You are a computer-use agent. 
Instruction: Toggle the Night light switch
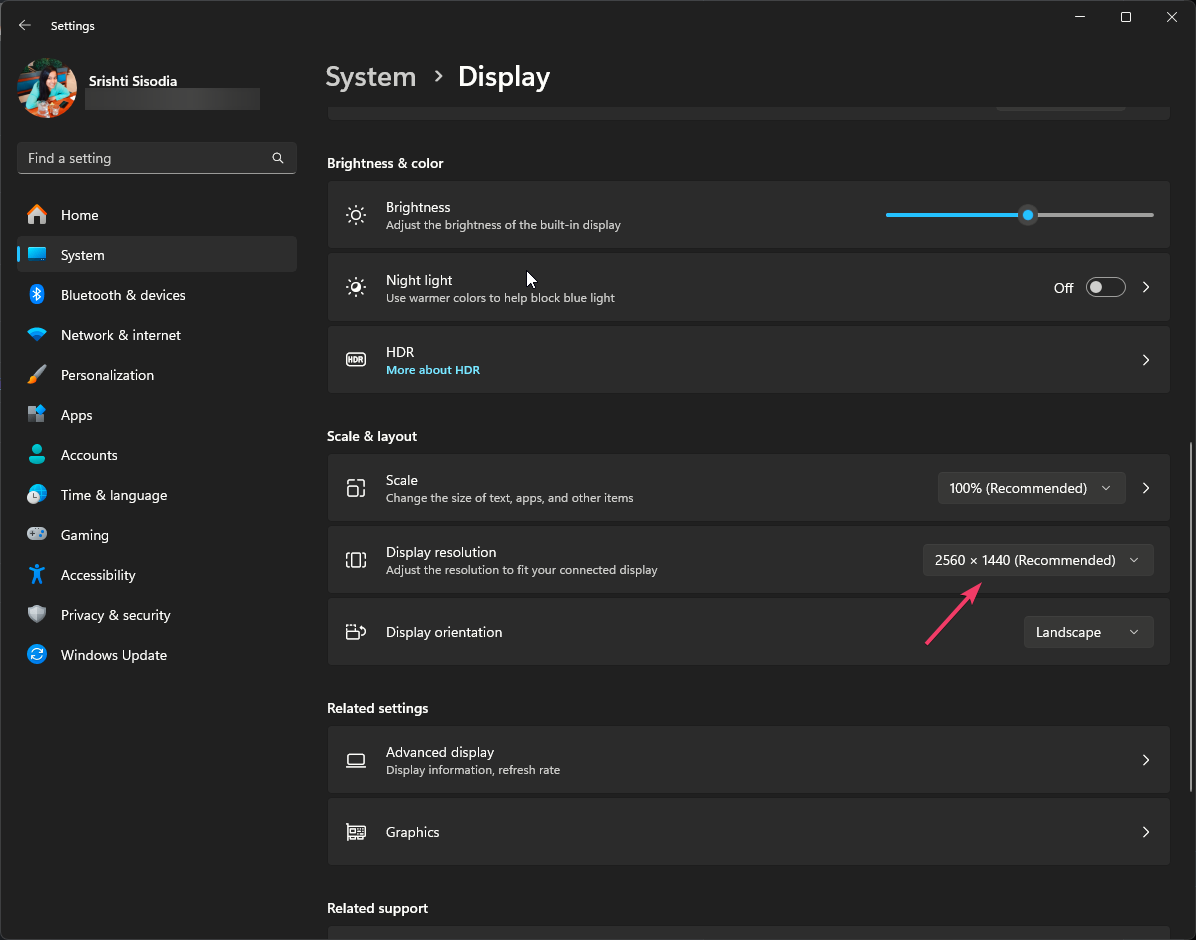[x=1105, y=288]
